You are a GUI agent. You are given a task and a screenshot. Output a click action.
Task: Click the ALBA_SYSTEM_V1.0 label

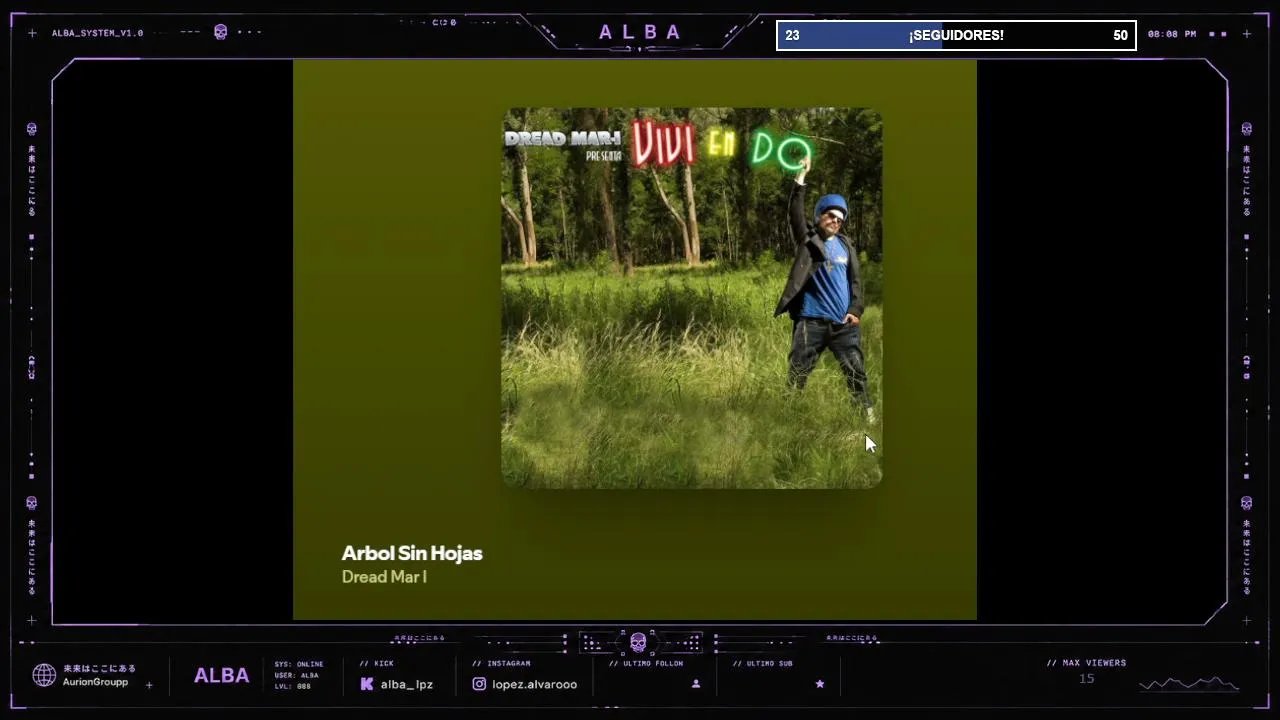97,33
